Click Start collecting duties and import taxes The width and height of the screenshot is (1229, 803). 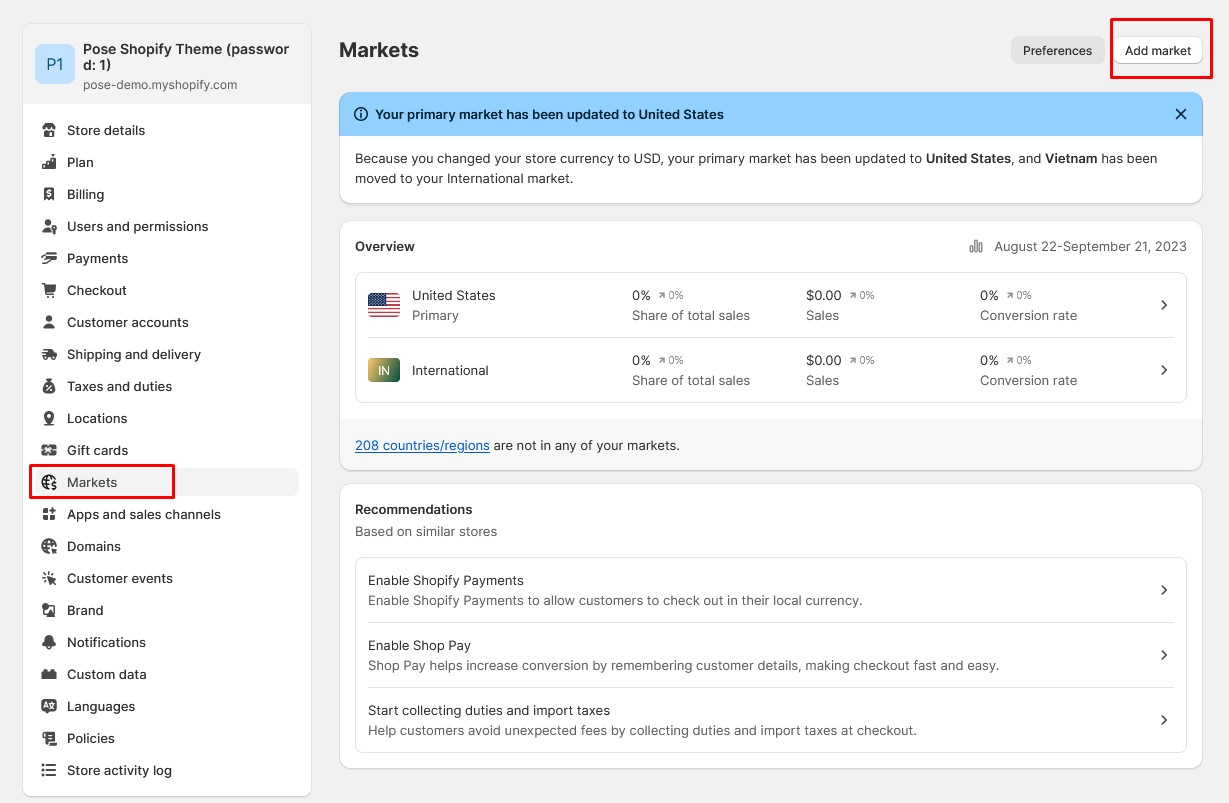click(x=489, y=710)
